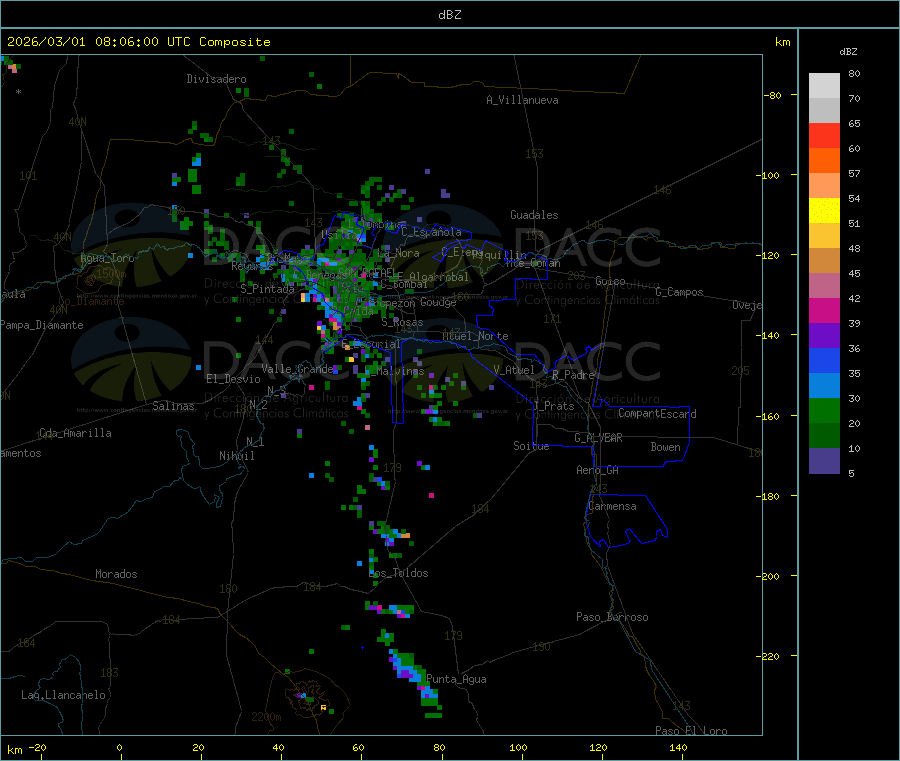Click the Carmensa map label
The height and width of the screenshot is (761, 900).
tap(612, 506)
